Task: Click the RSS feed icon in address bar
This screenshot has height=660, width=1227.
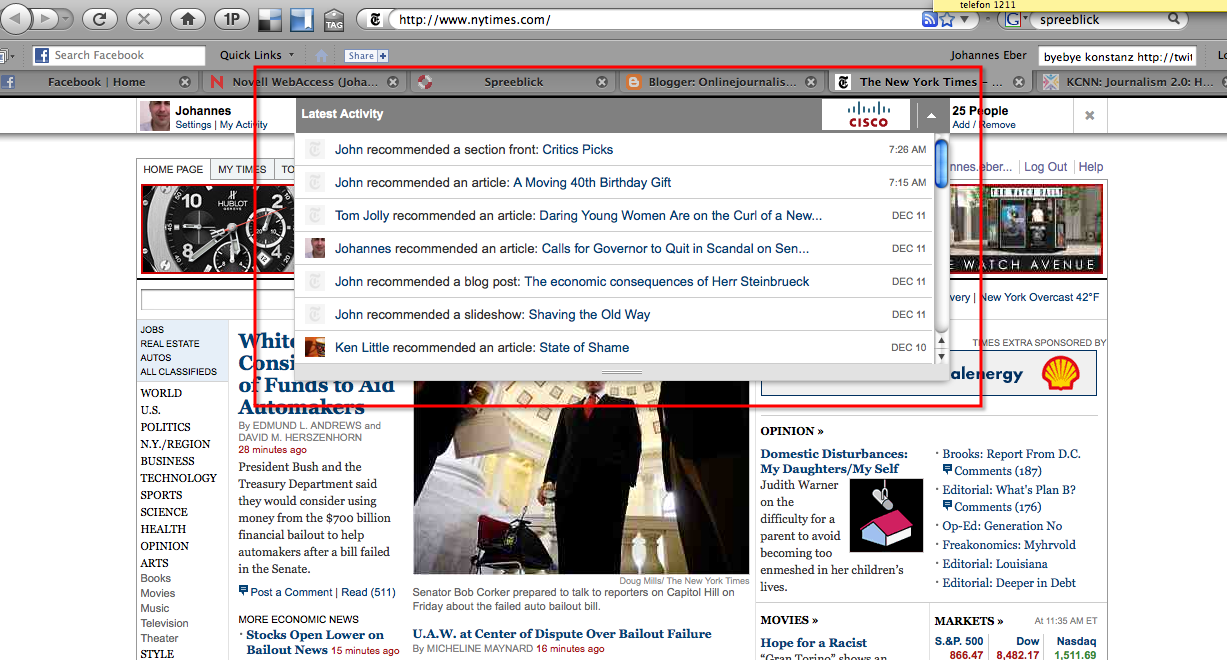Action: (929, 20)
